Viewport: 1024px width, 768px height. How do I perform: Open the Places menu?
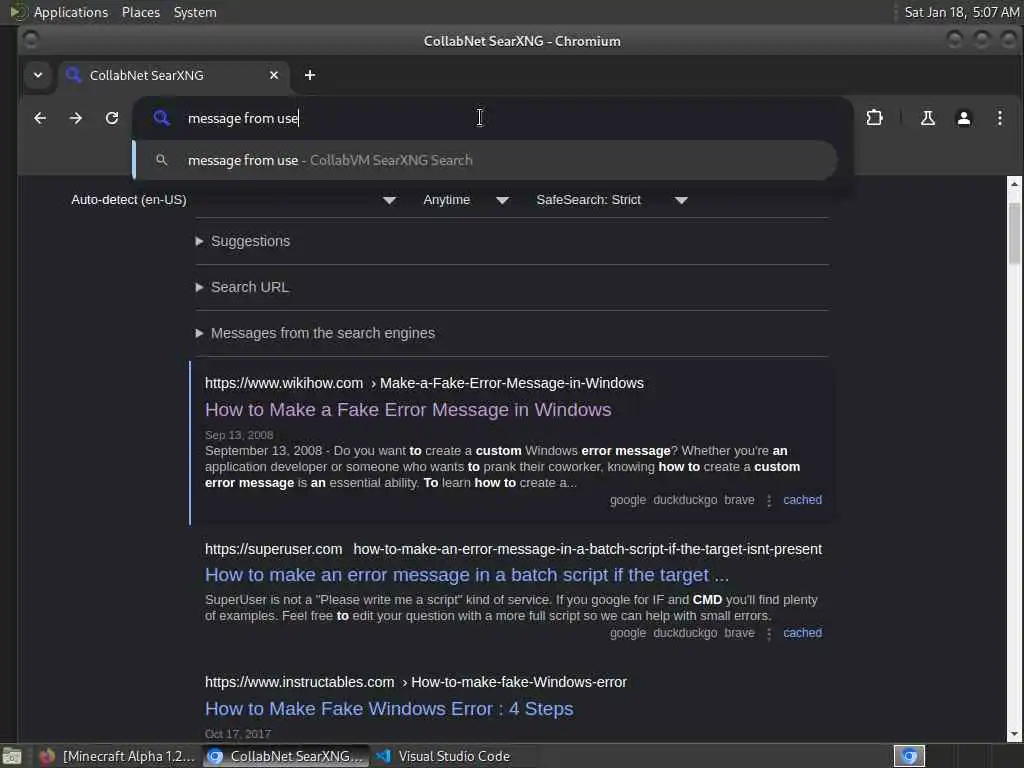pos(141,12)
